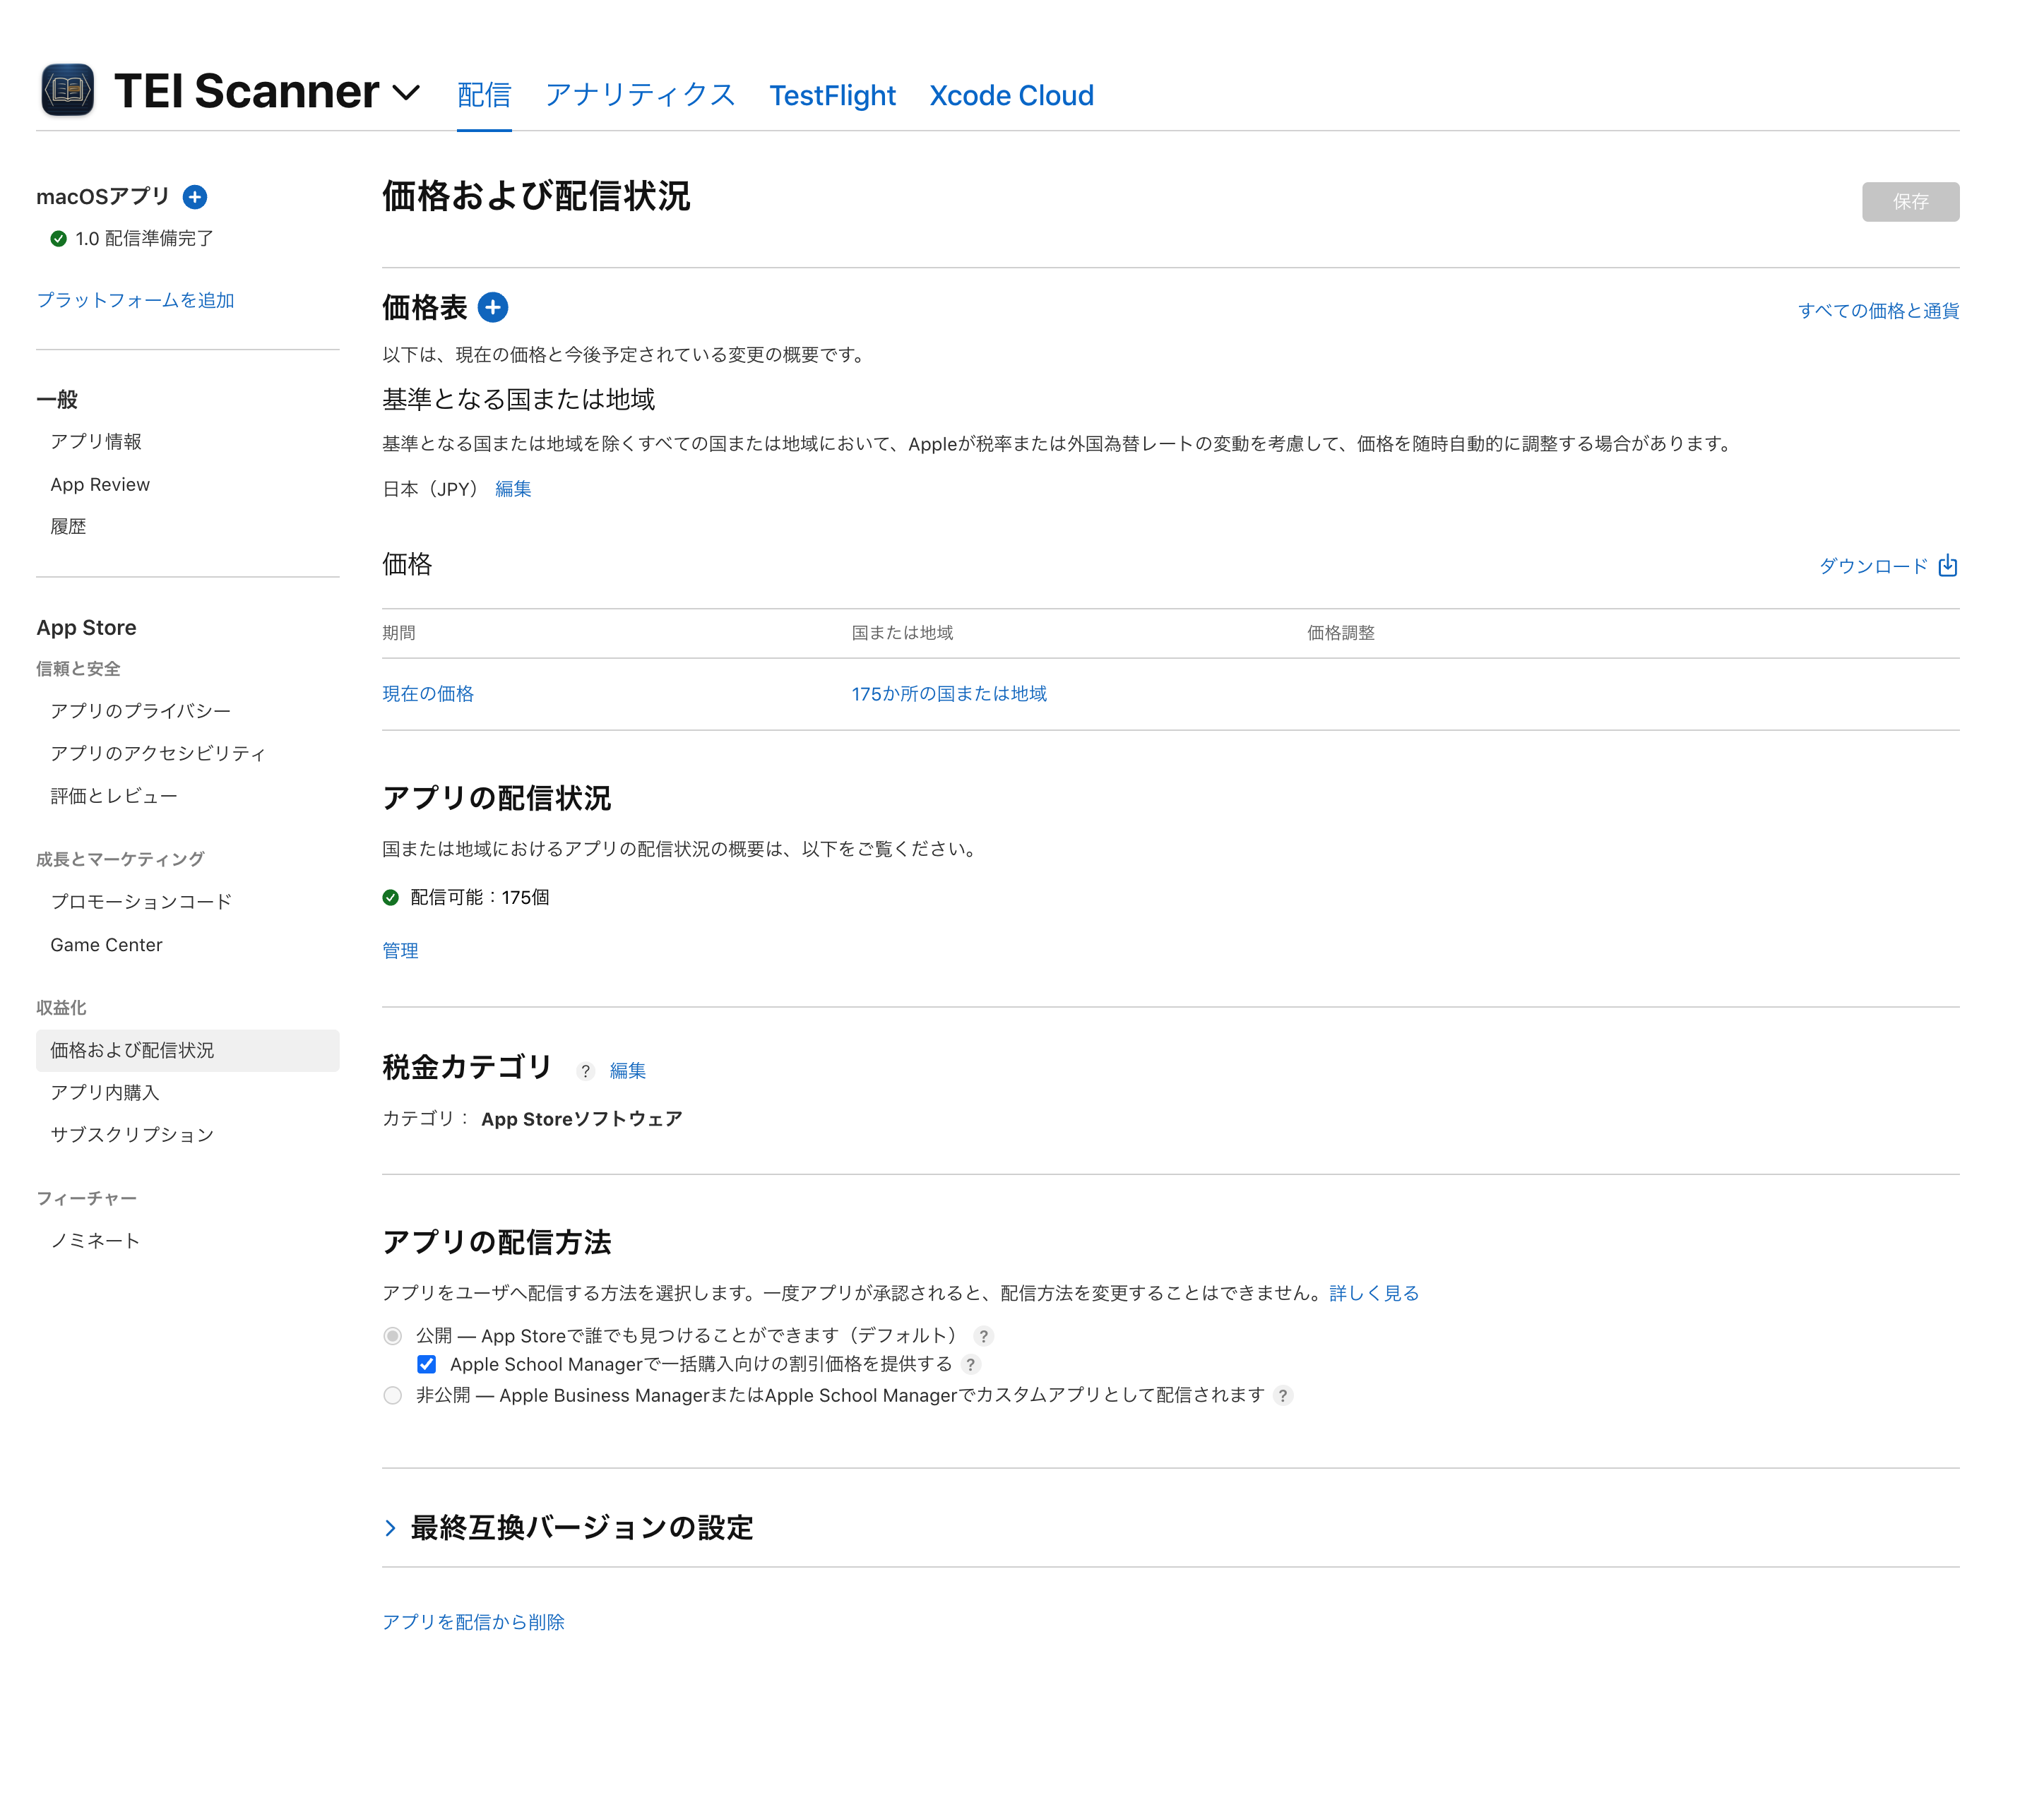
Task: Open the アナリティクス tab
Action: (640, 96)
